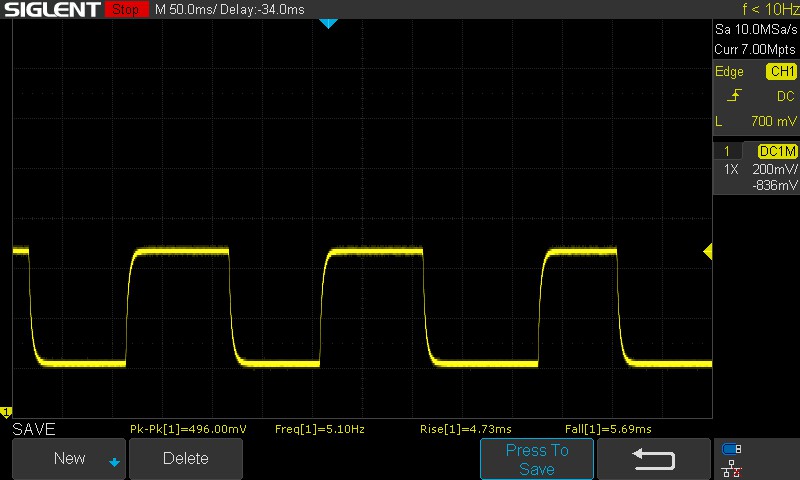Screen dimensions: 800x480
Task: Click the channel 1 number box
Action: tap(727, 151)
